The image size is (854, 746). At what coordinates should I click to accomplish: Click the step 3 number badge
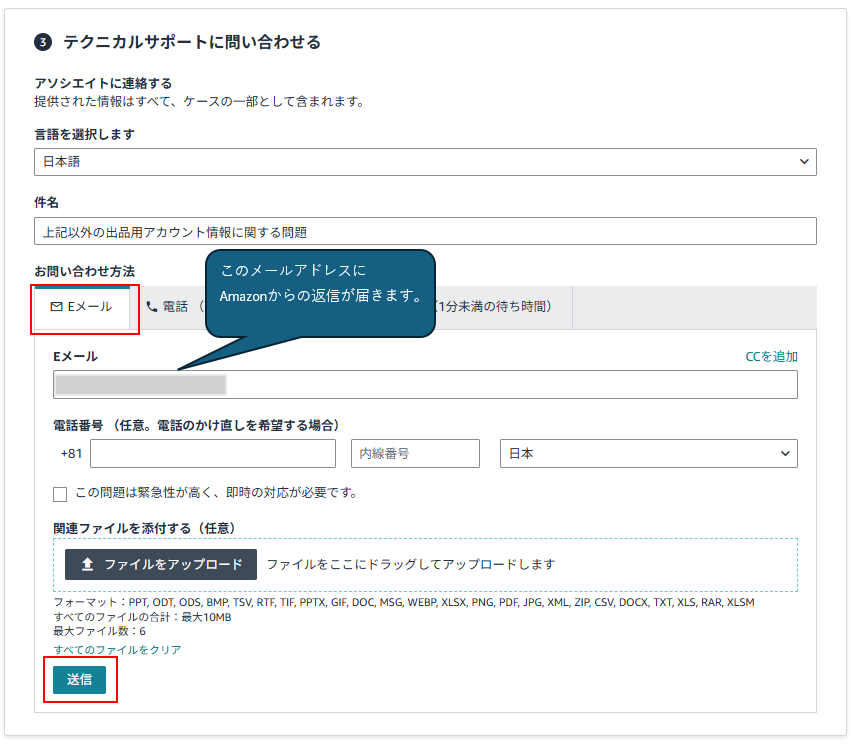pyautogui.click(x=43, y=42)
